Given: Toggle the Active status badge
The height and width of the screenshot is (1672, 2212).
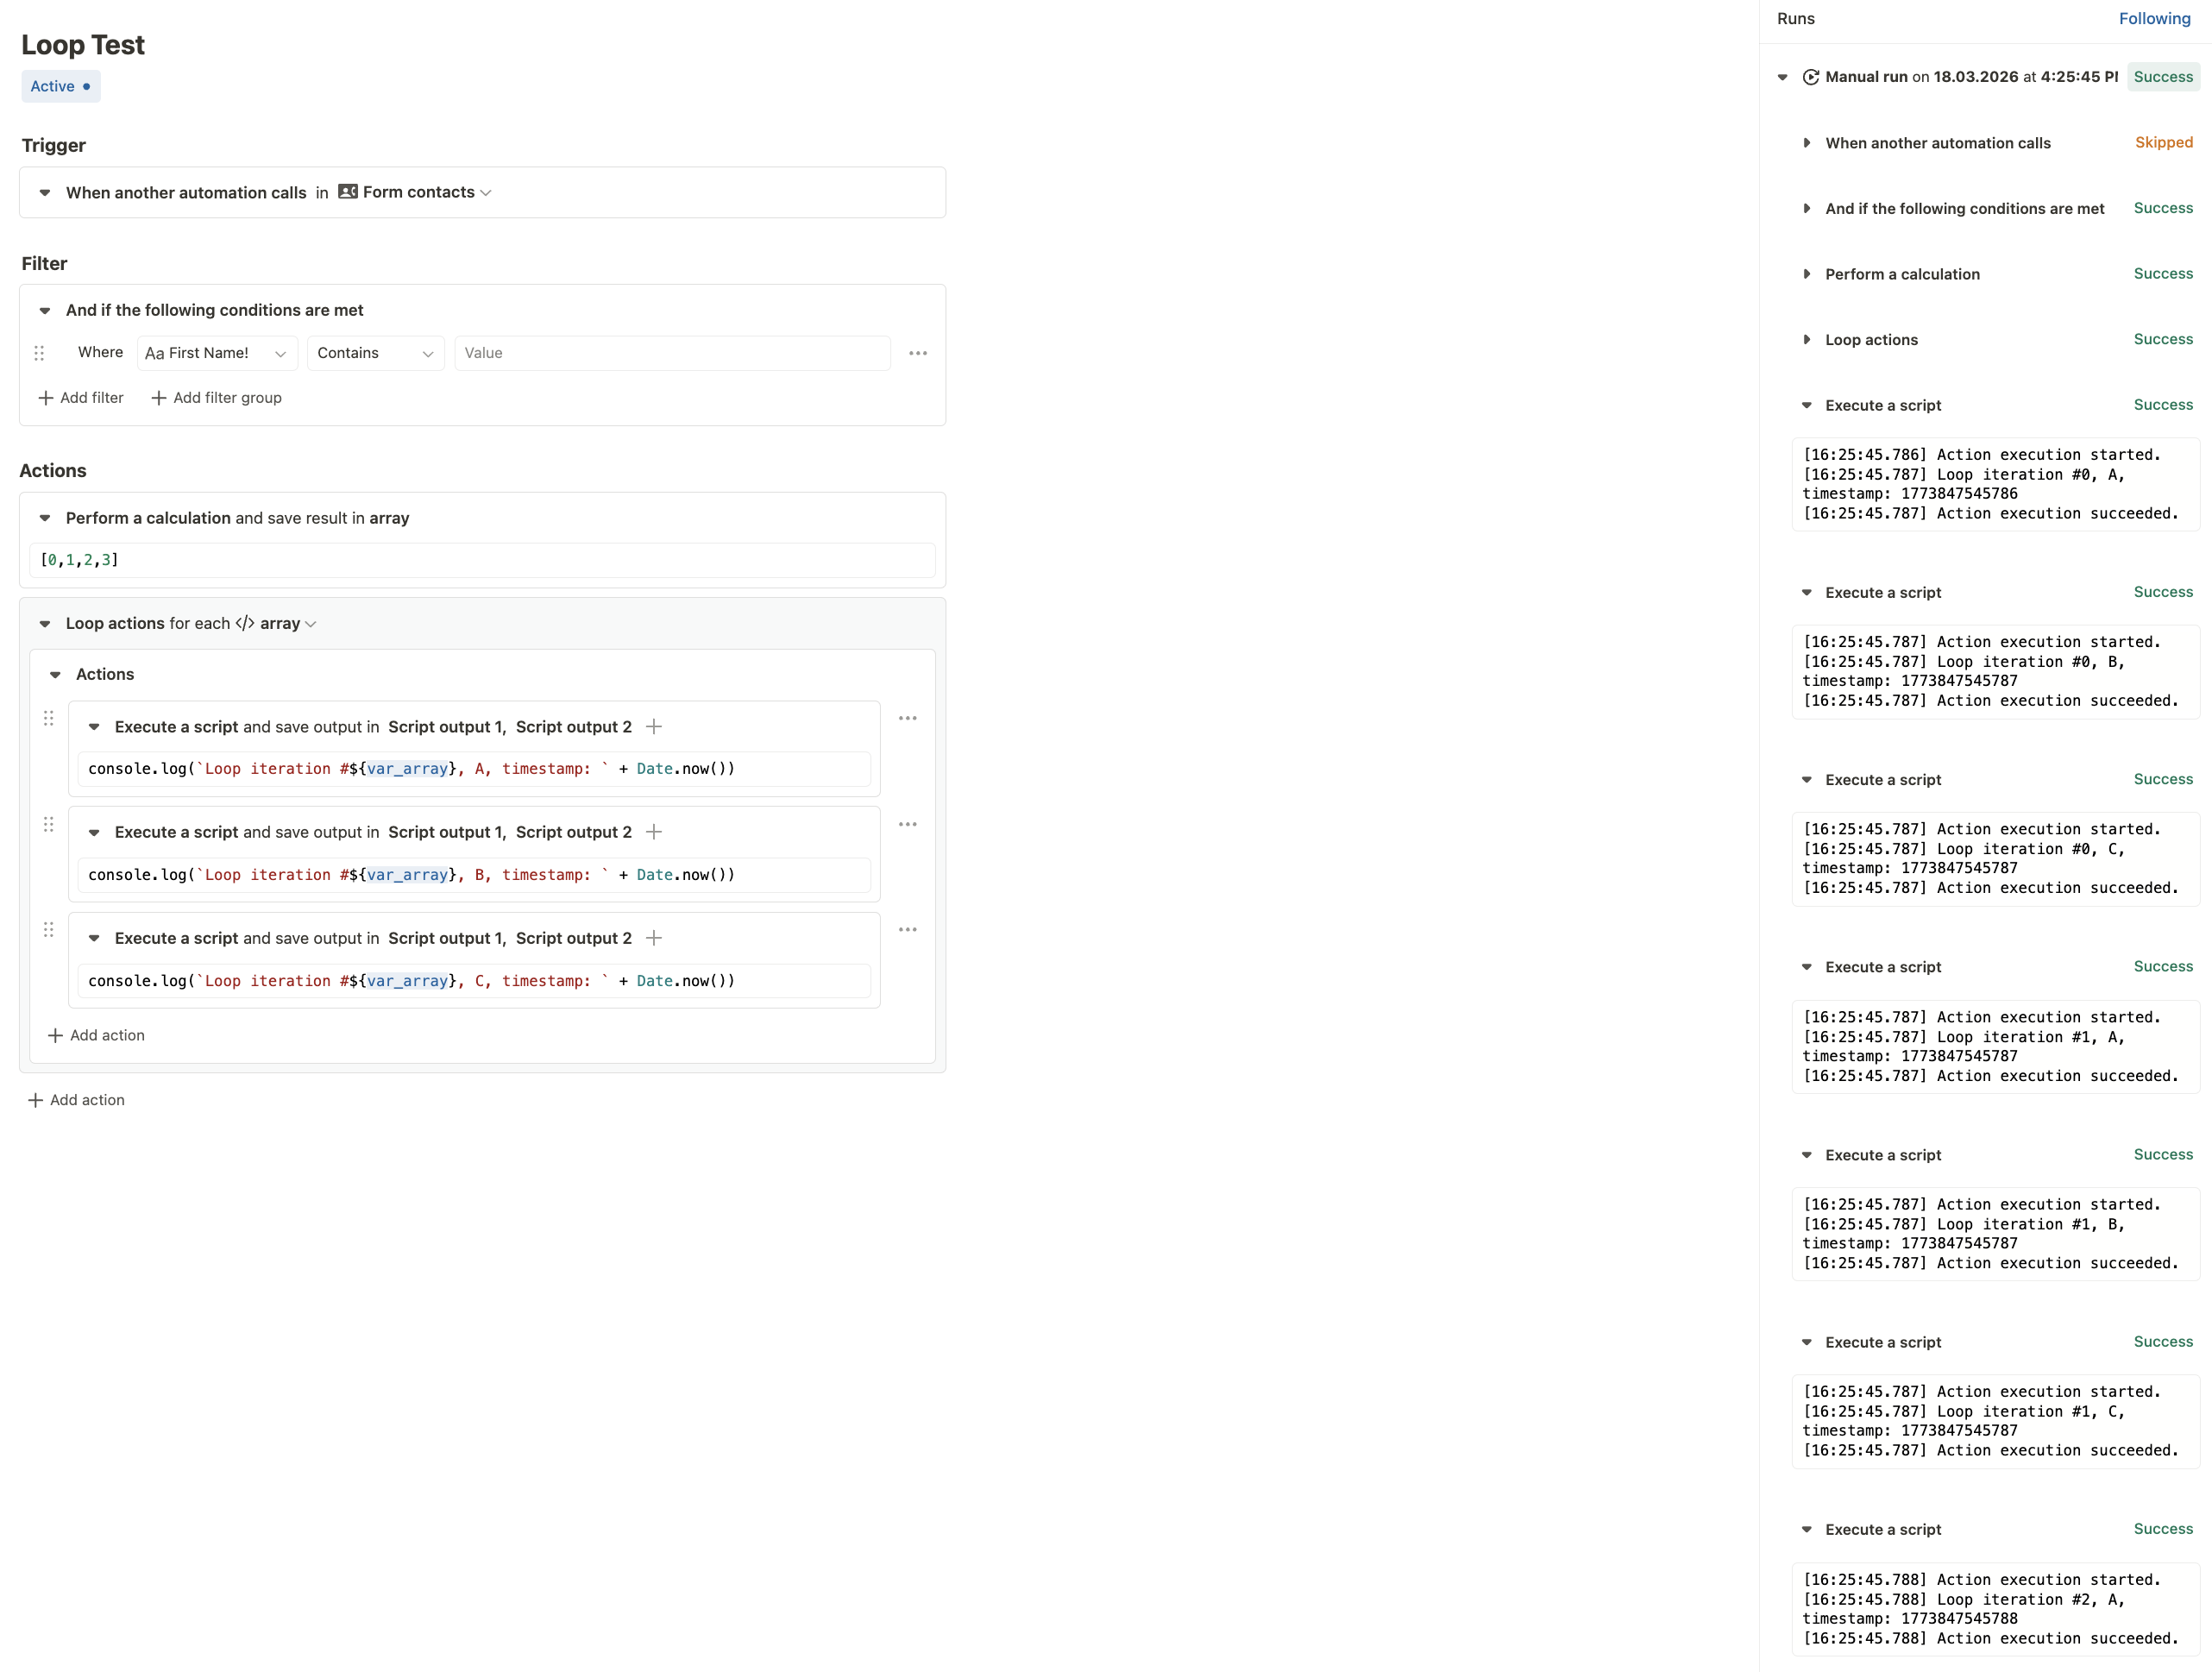Looking at the screenshot, I should click(x=60, y=86).
